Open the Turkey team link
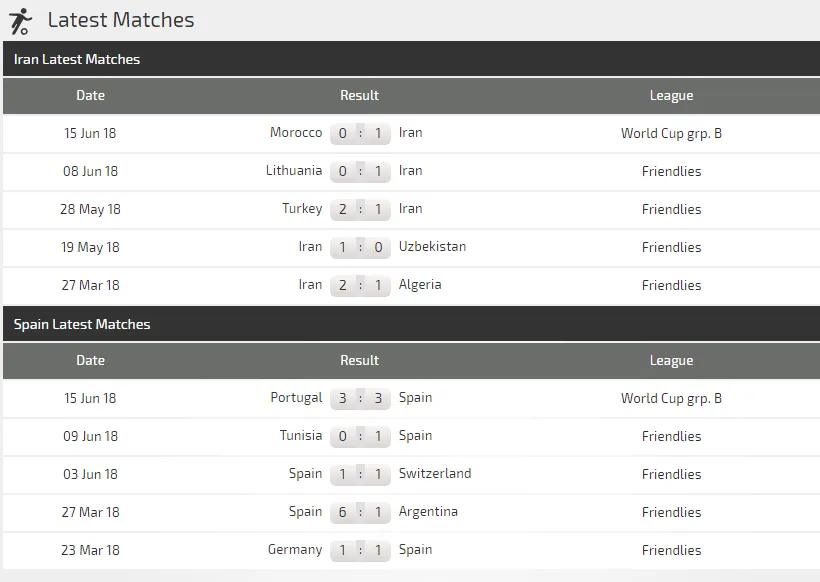Viewport: 820px width, 582px height. [302, 209]
